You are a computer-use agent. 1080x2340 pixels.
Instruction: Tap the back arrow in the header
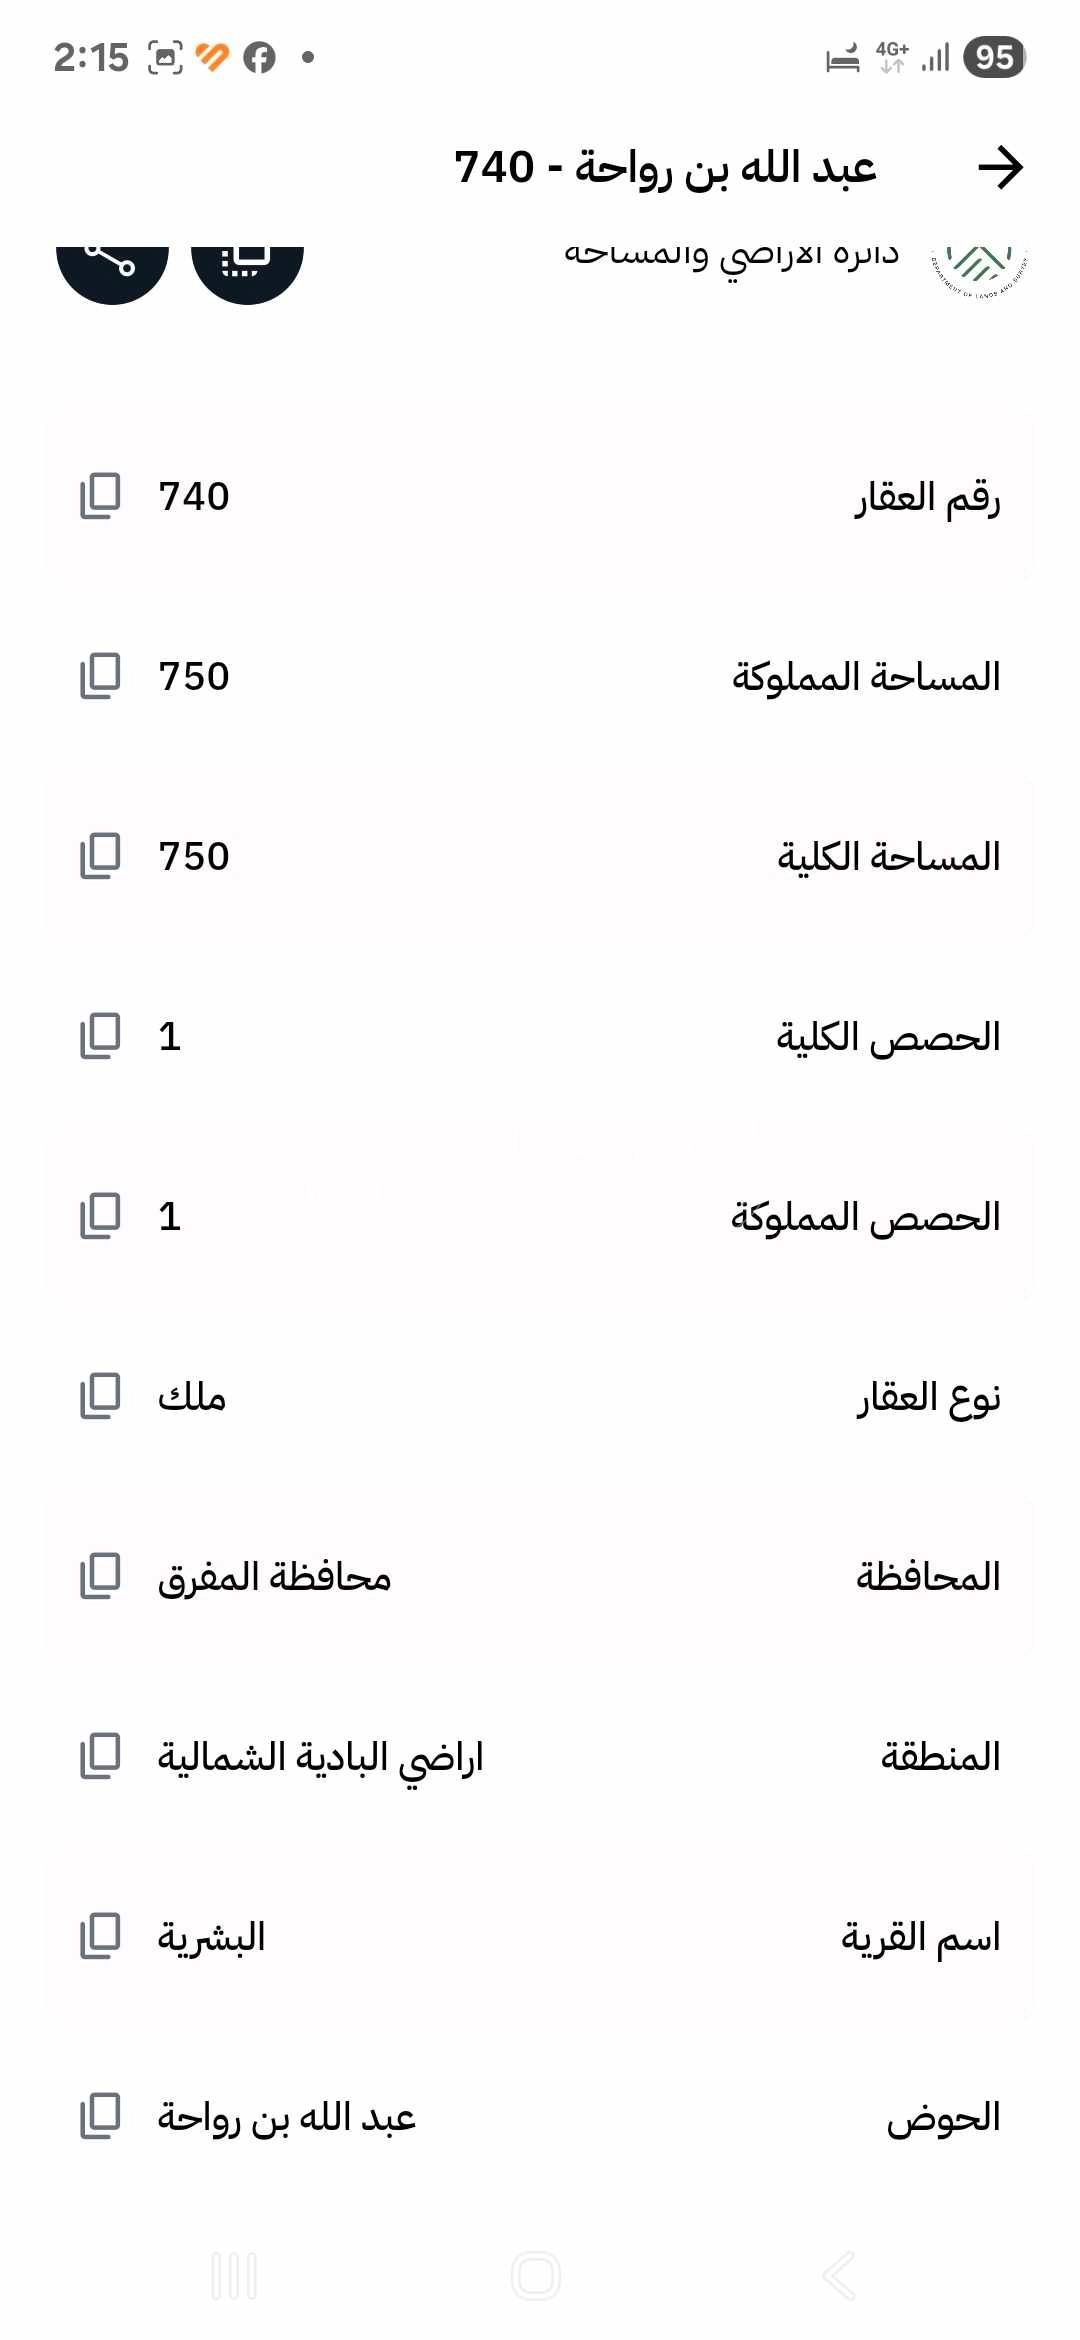pyautogui.click(x=1000, y=167)
